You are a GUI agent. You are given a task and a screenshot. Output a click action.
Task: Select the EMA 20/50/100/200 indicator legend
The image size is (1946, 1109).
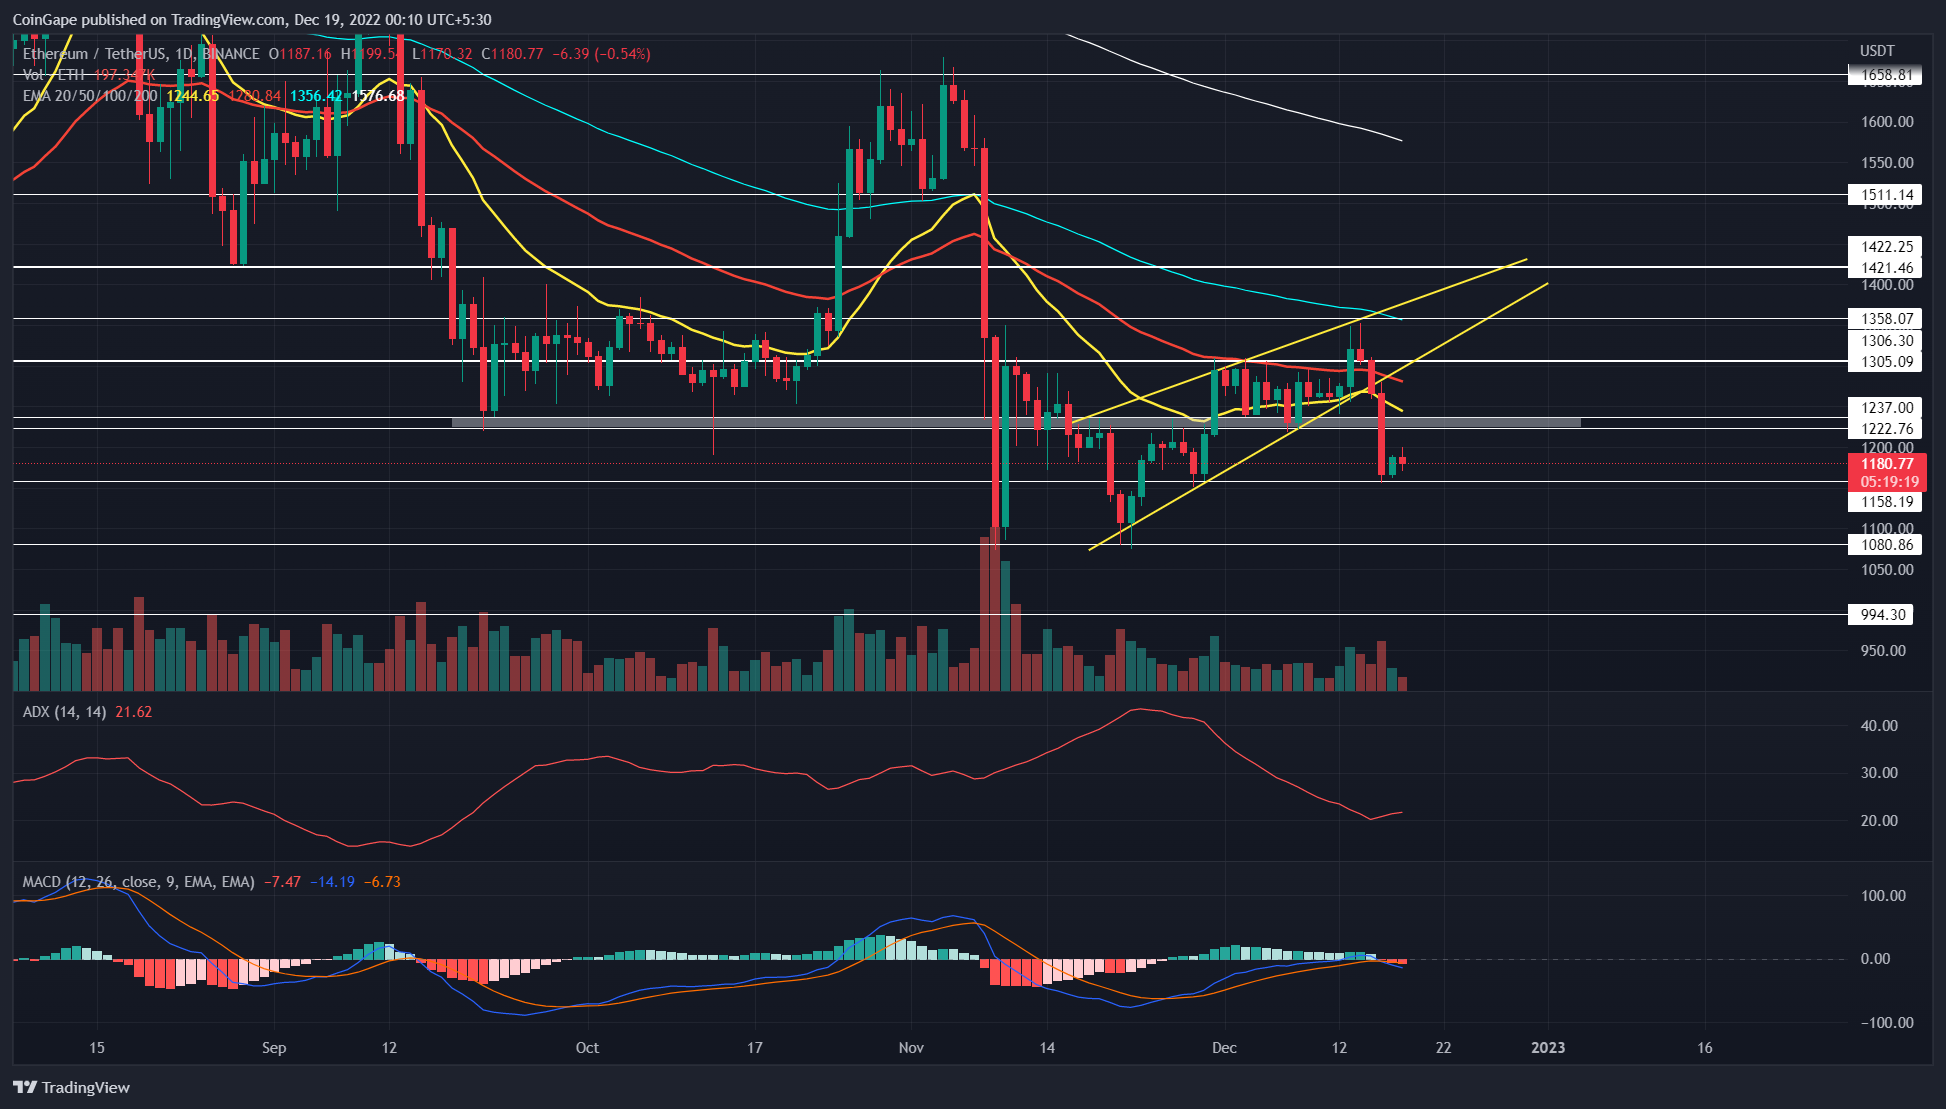pyautogui.click(x=90, y=96)
